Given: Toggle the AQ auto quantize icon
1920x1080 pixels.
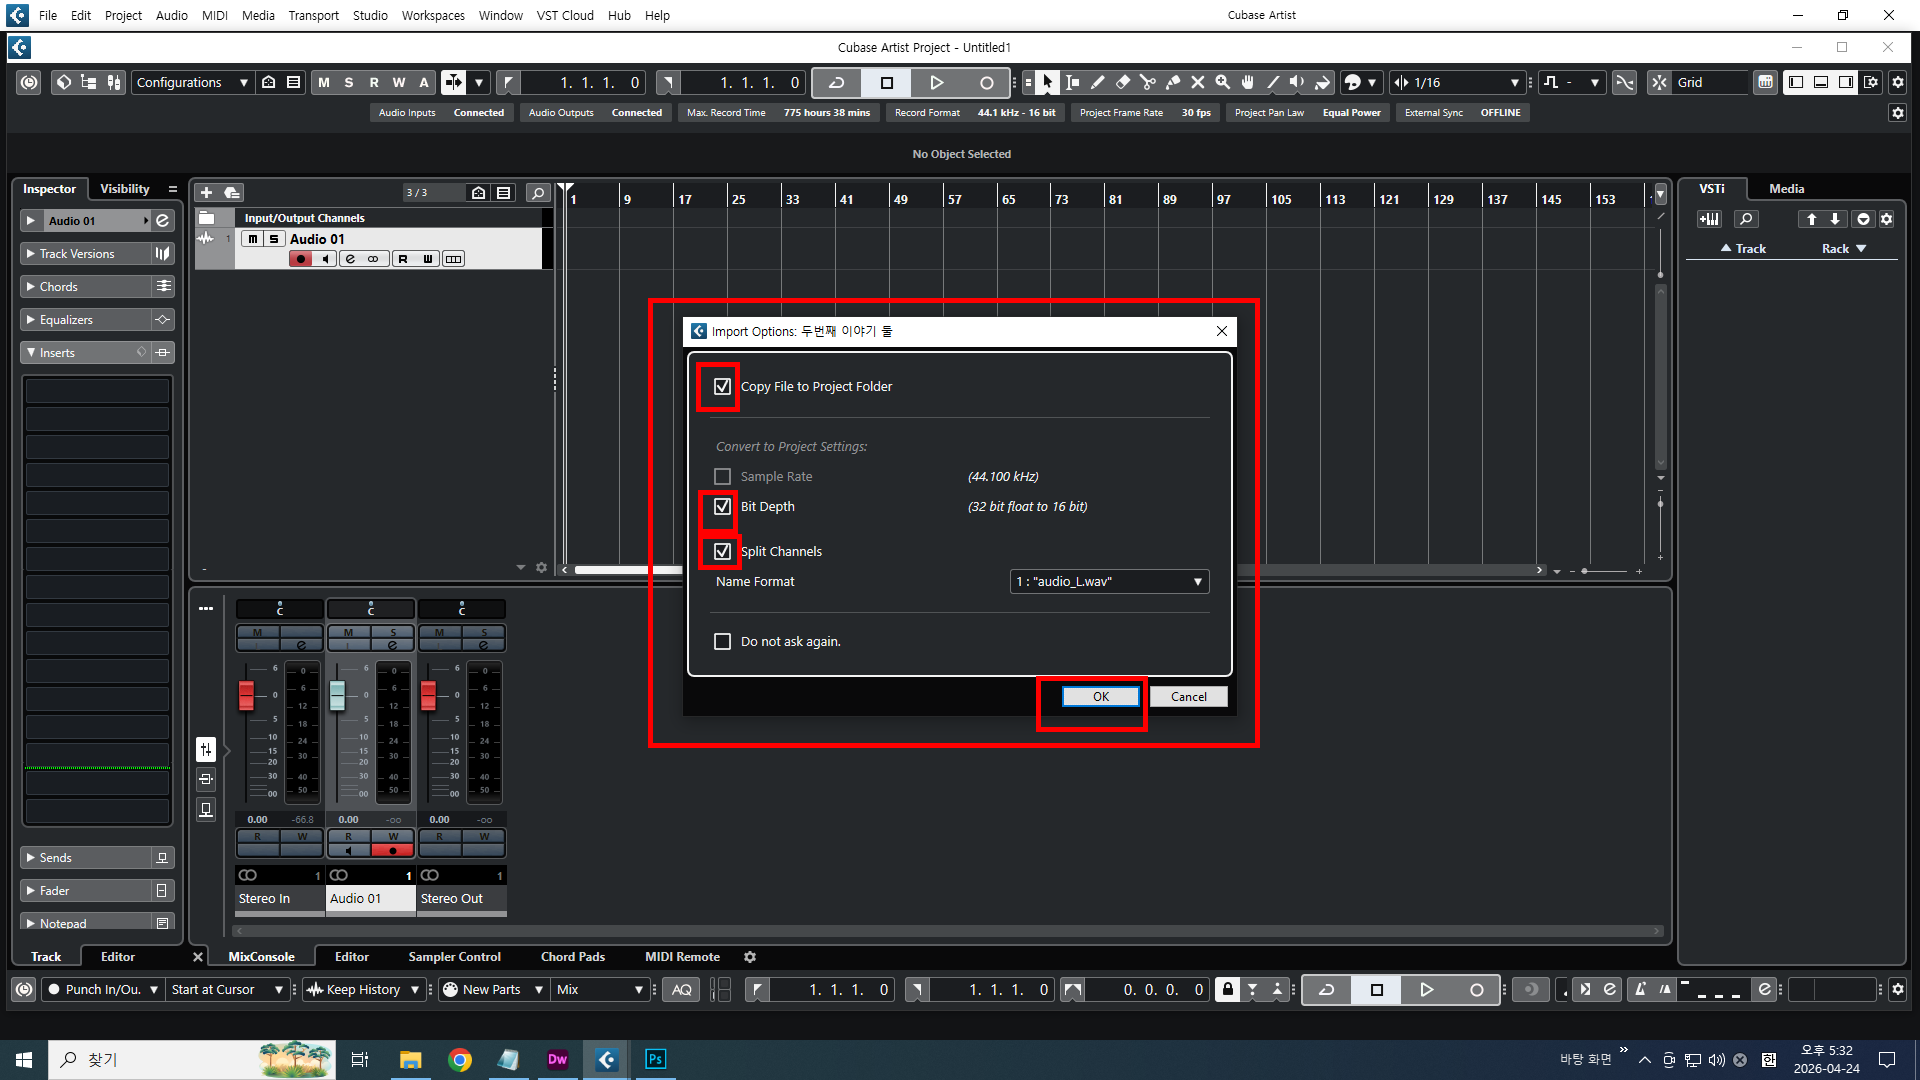Looking at the screenshot, I should [681, 990].
